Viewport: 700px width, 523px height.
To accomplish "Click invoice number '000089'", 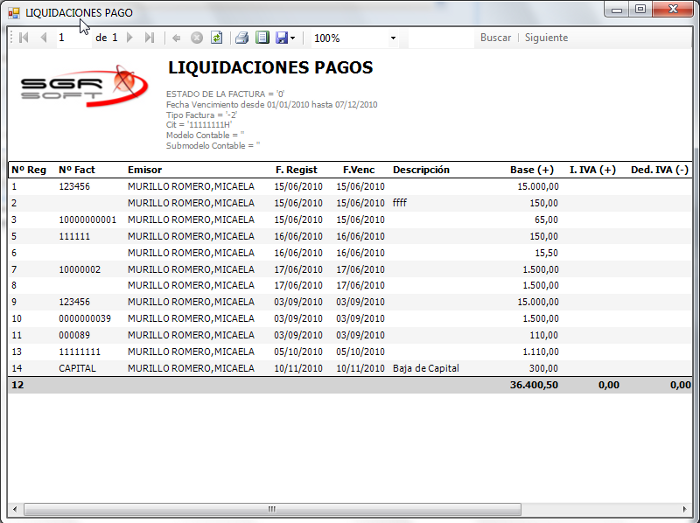I will click(x=74, y=335).
